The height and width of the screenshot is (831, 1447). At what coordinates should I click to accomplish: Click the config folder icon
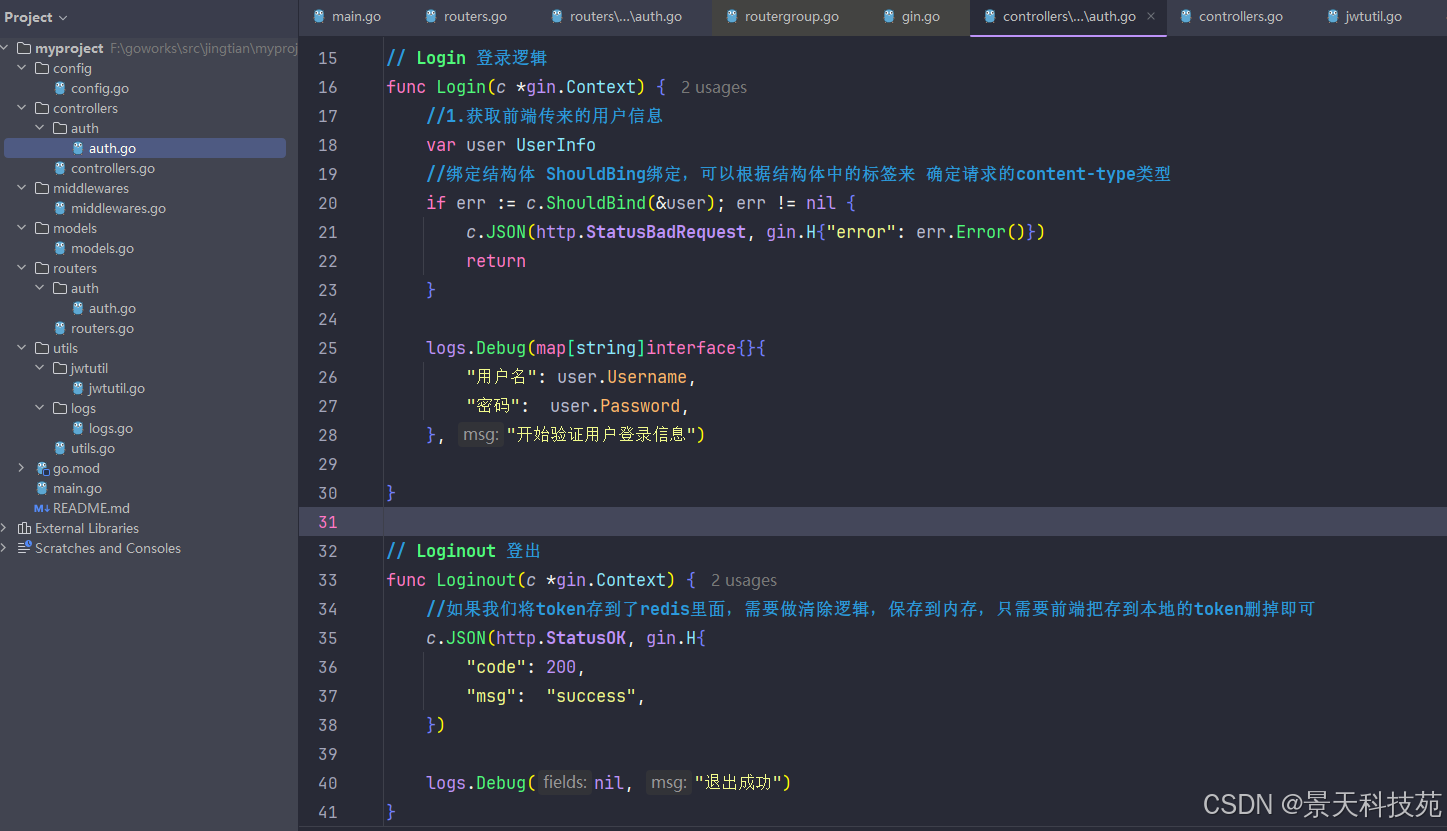(42, 68)
